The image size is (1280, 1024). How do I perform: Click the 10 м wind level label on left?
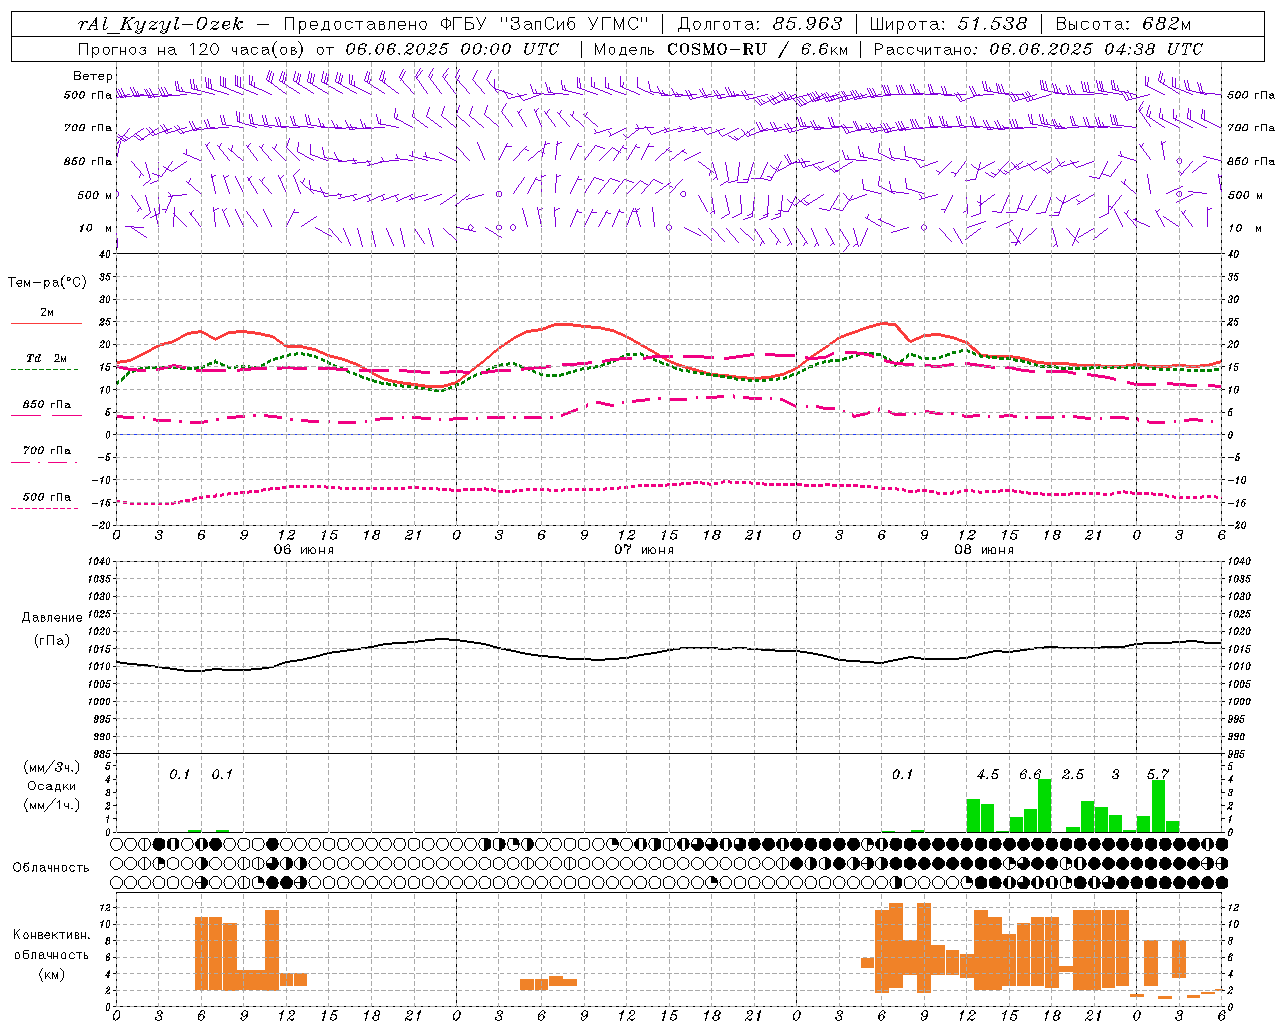(x=96, y=228)
